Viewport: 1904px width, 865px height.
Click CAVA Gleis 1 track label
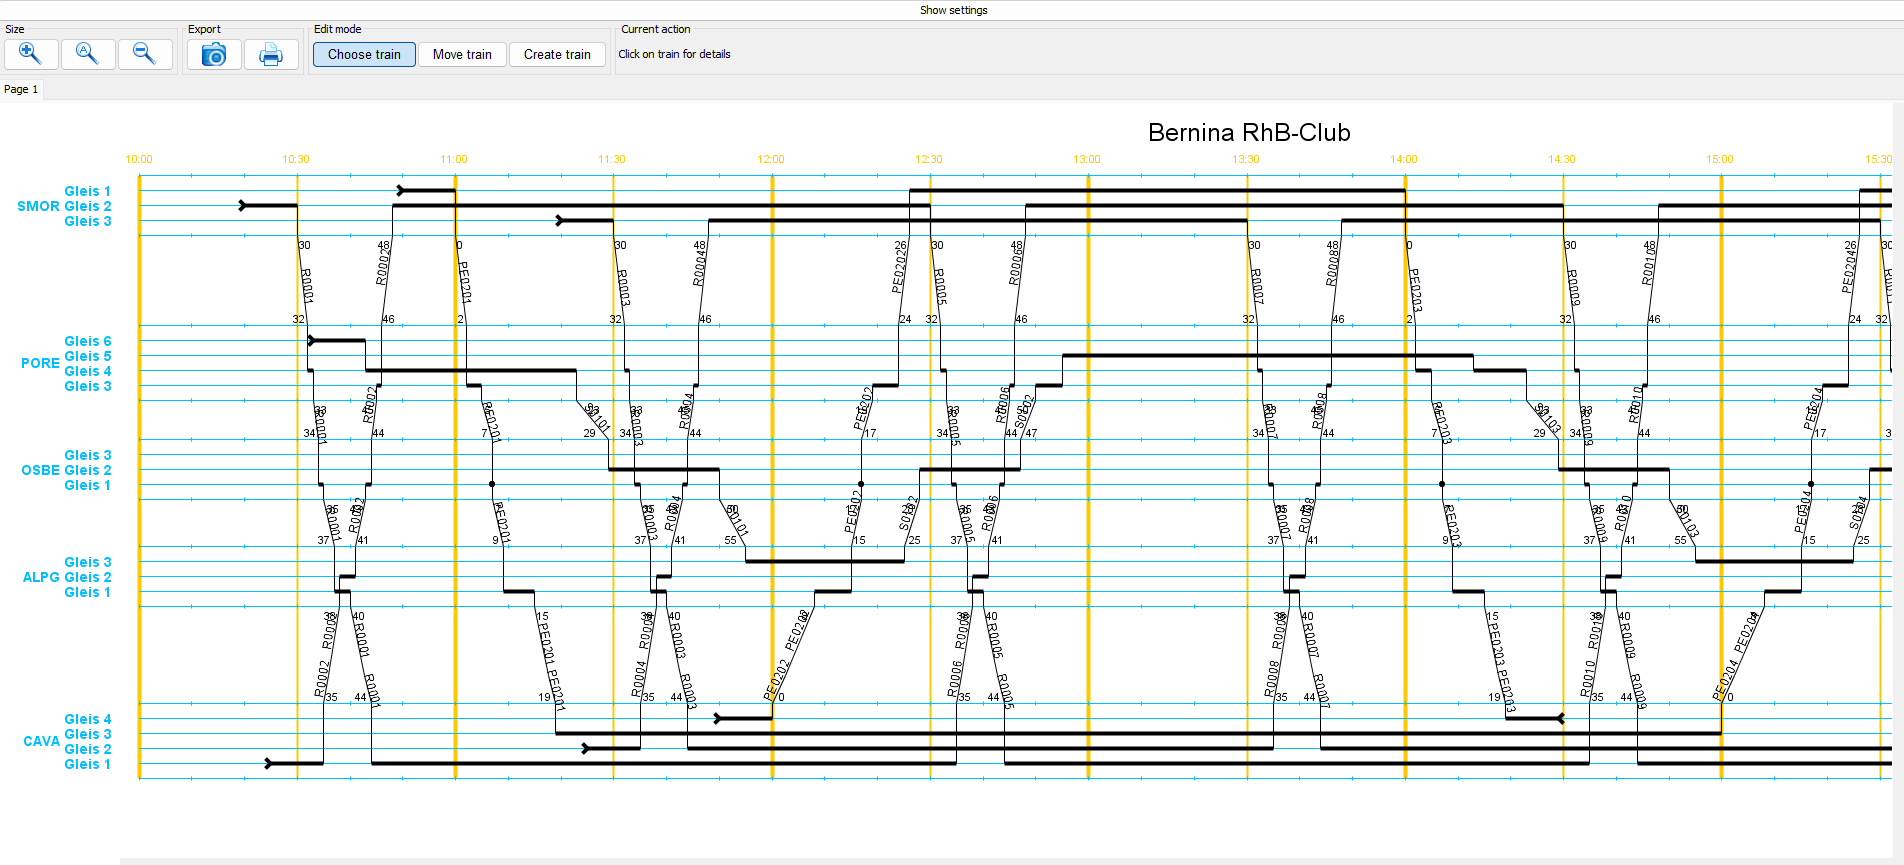tap(88, 764)
